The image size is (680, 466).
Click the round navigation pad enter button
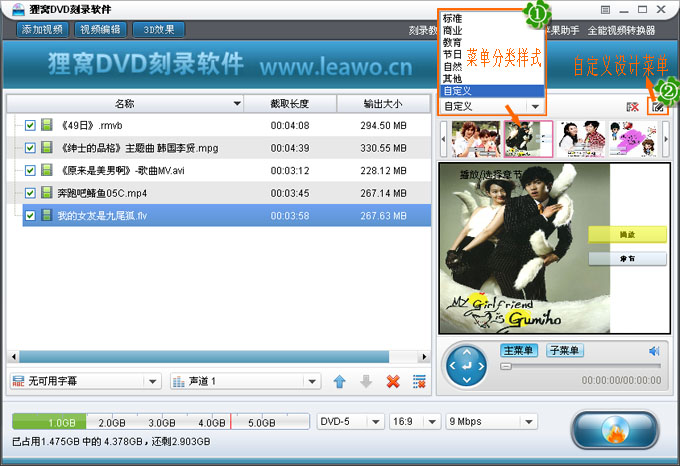(467, 366)
